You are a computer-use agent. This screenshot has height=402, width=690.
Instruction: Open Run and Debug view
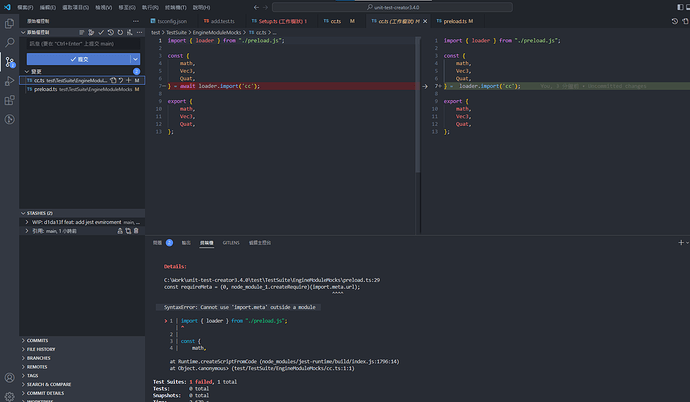9,81
